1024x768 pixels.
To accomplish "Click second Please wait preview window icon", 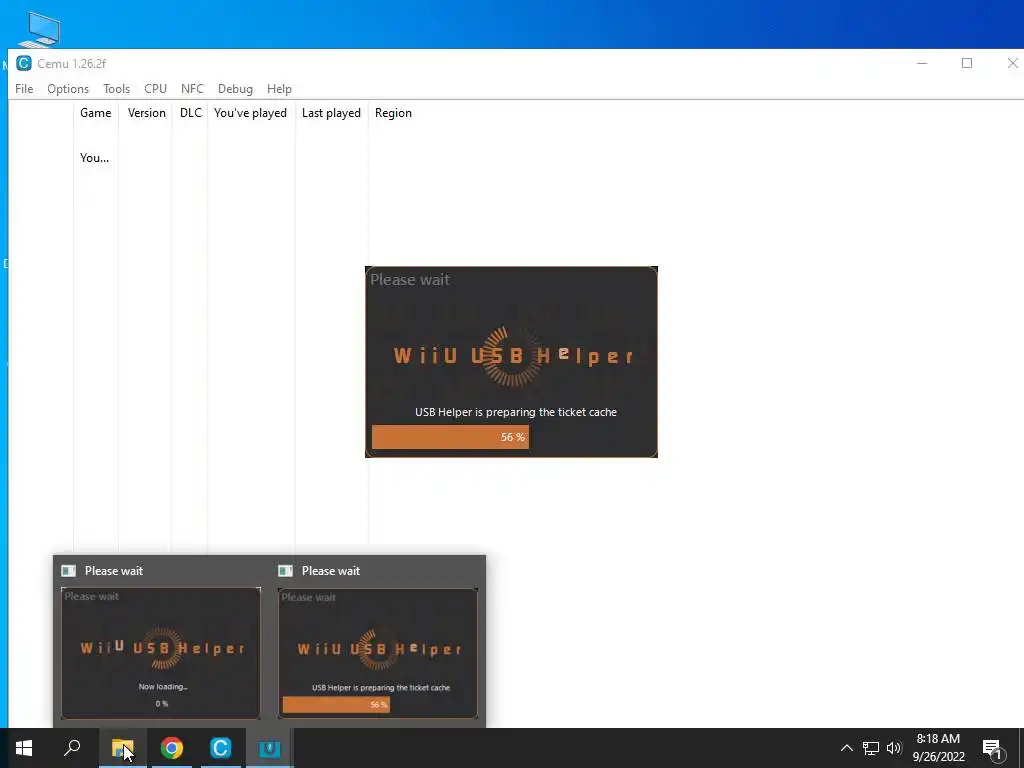I will (x=285, y=571).
